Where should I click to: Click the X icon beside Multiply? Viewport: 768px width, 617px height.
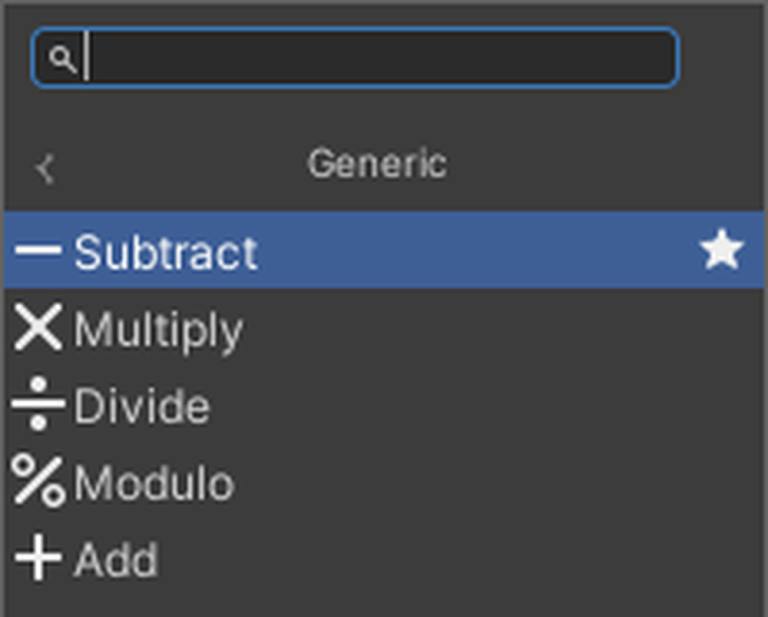pyautogui.click(x=38, y=328)
